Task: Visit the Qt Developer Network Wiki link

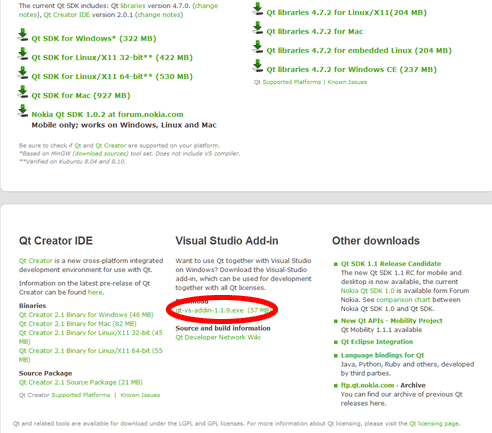Action: pos(218,337)
